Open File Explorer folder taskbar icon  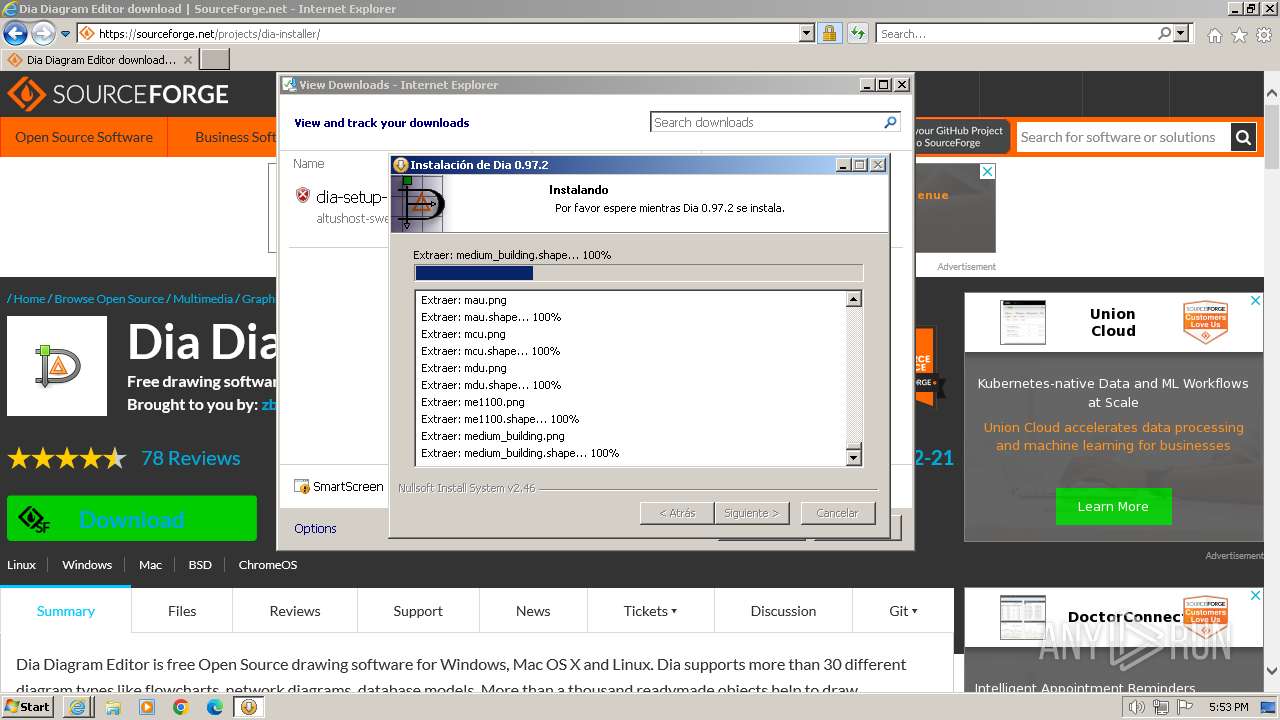coord(112,707)
